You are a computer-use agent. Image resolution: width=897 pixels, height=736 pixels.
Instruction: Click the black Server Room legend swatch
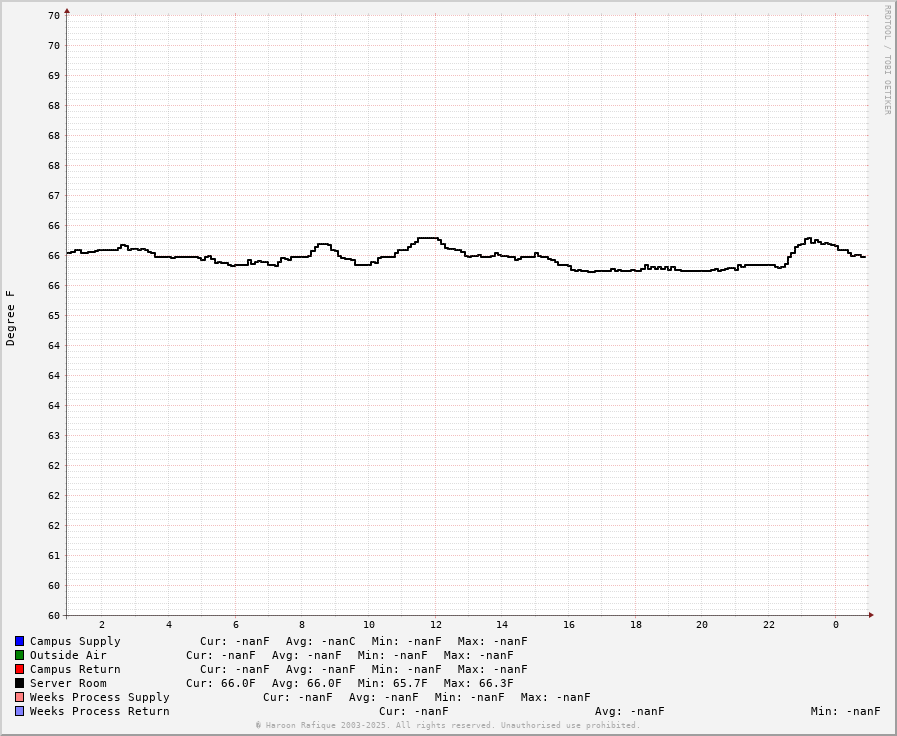click(x=19, y=683)
